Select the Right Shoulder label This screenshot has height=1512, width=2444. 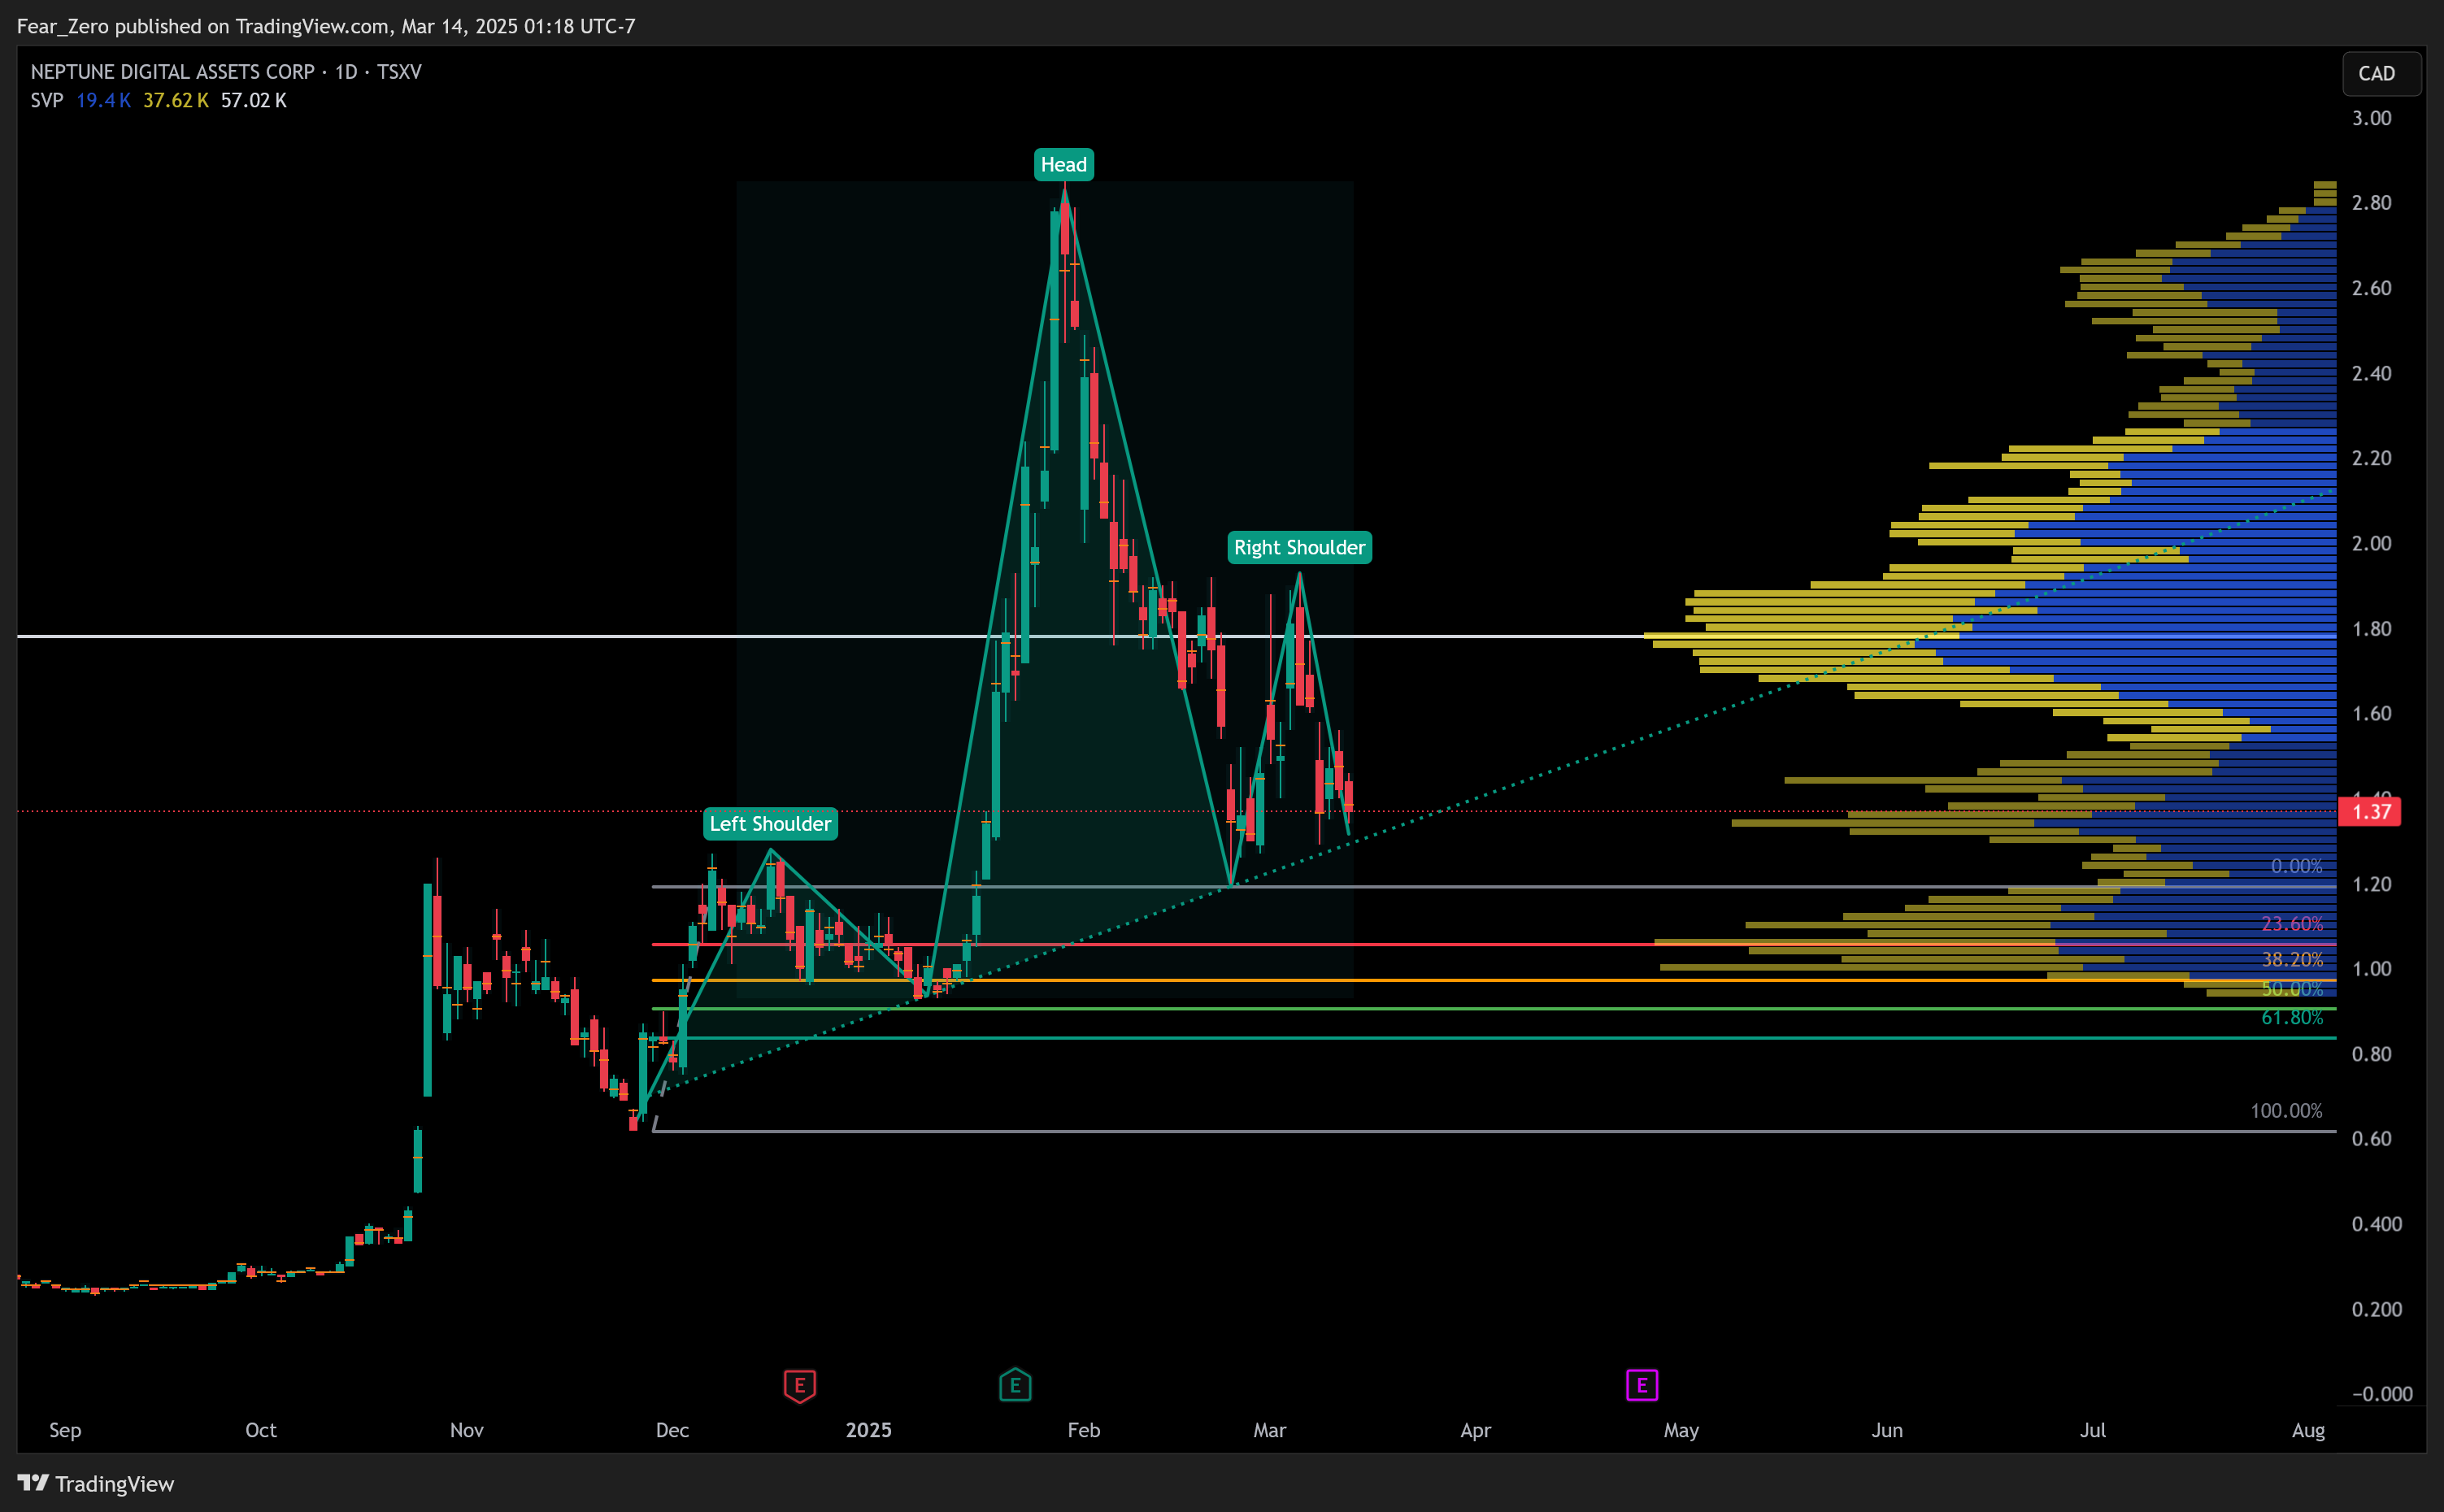click(x=1299, y=548)
